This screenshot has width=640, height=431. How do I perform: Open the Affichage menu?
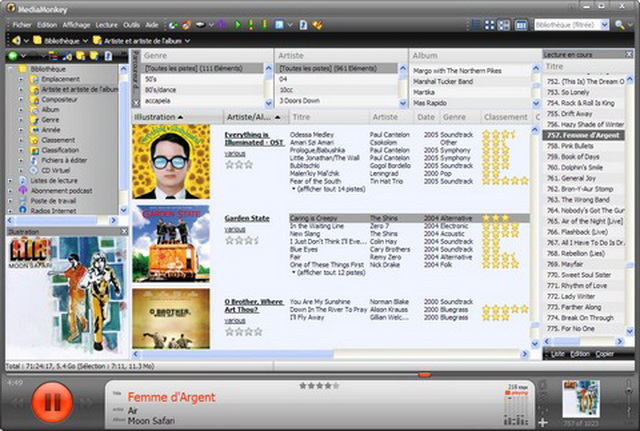(76, 25)
